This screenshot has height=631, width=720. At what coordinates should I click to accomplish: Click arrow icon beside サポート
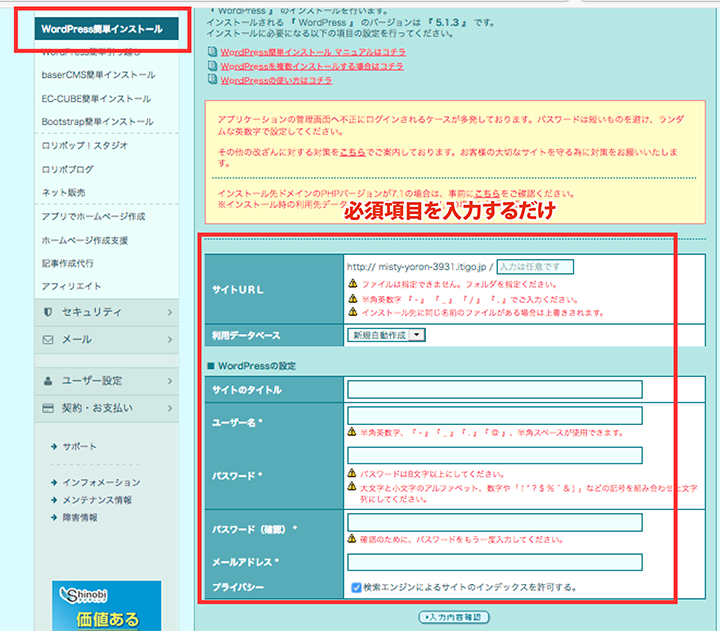54,446
